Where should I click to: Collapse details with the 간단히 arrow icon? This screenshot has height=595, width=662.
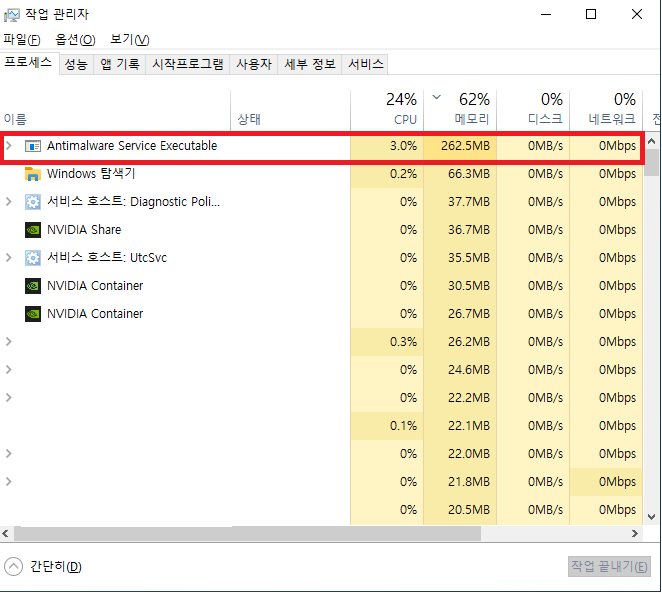[14, 567]
